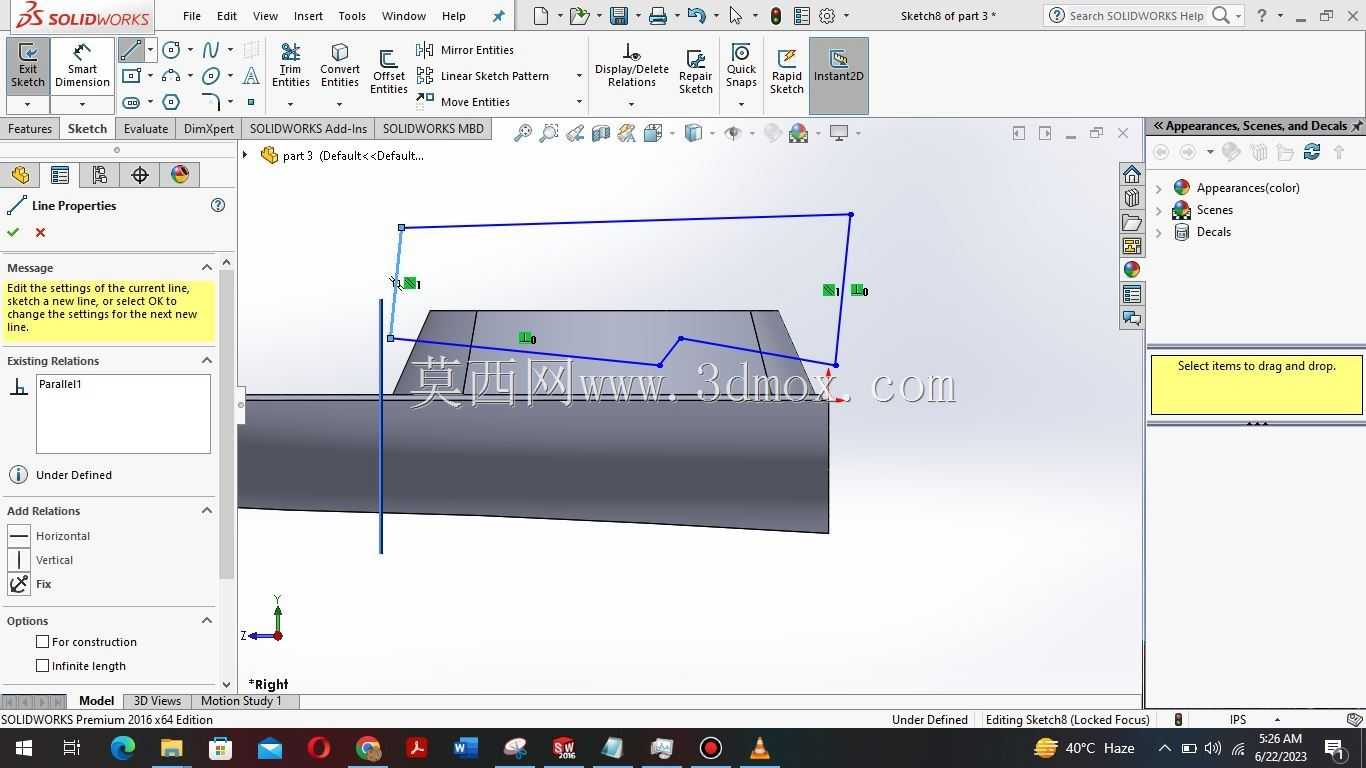Click Exit Sketch button
Viewport: 1366px width, 768px height.
[x=27, y=67]
